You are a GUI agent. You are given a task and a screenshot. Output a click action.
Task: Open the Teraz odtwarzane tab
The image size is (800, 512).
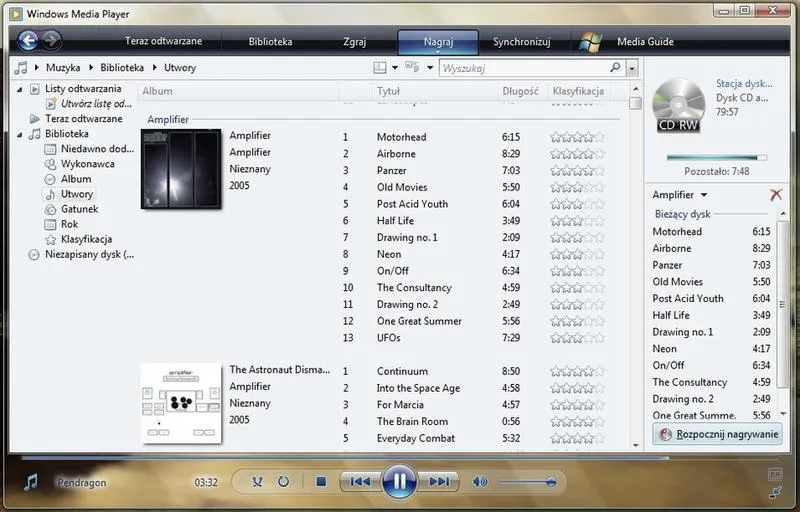pos(163,41)
